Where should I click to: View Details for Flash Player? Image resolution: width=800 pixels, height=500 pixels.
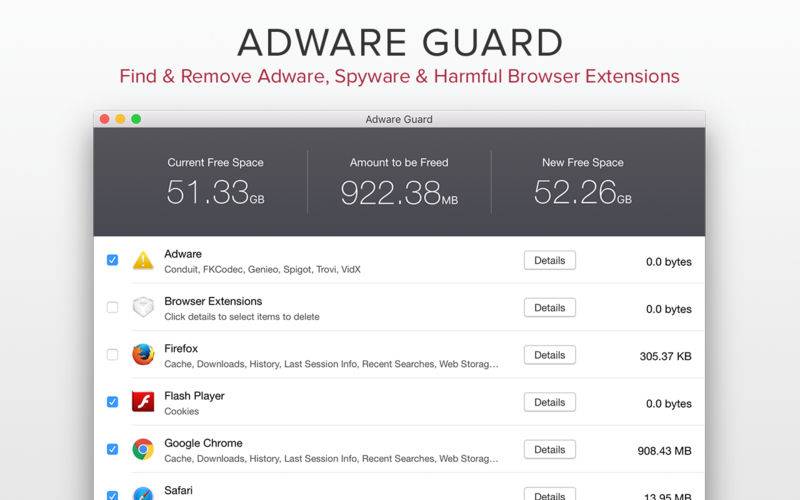549,402
